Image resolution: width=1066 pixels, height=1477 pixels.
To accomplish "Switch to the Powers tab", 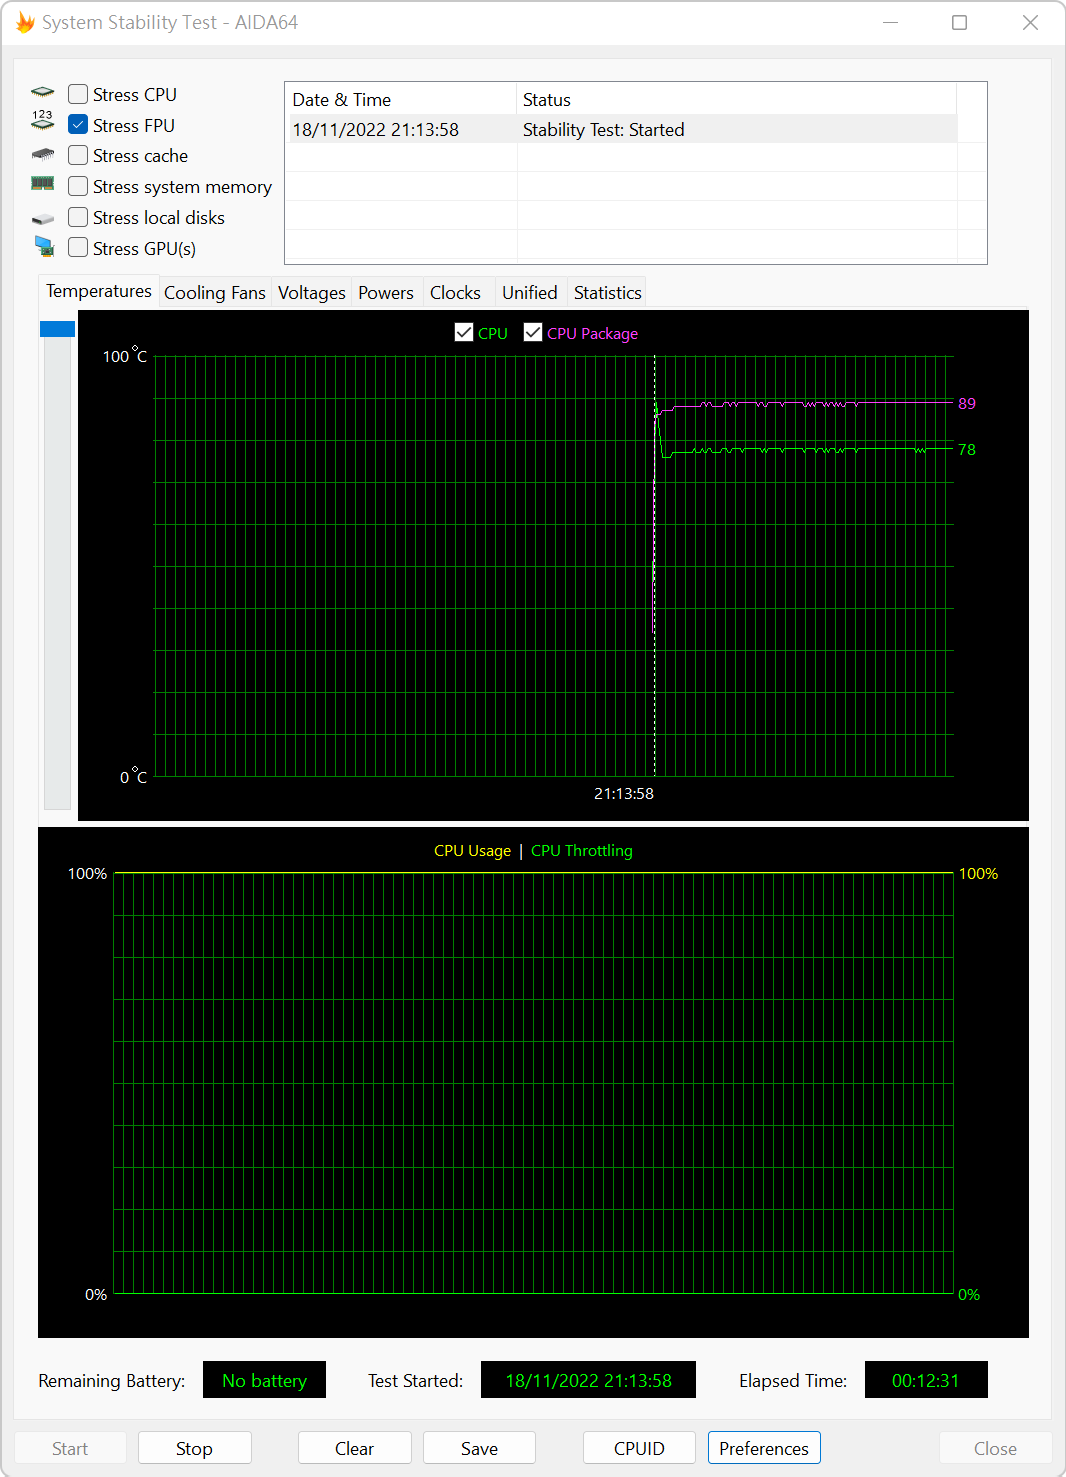I will pos(386,293).
